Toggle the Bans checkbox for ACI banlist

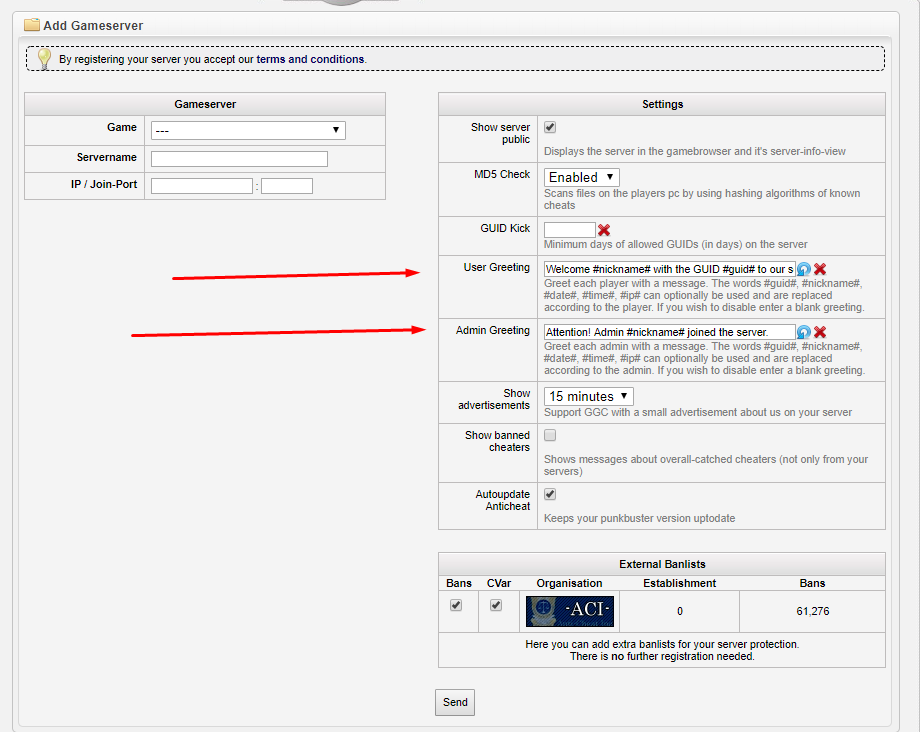click(x=456, y=605)
